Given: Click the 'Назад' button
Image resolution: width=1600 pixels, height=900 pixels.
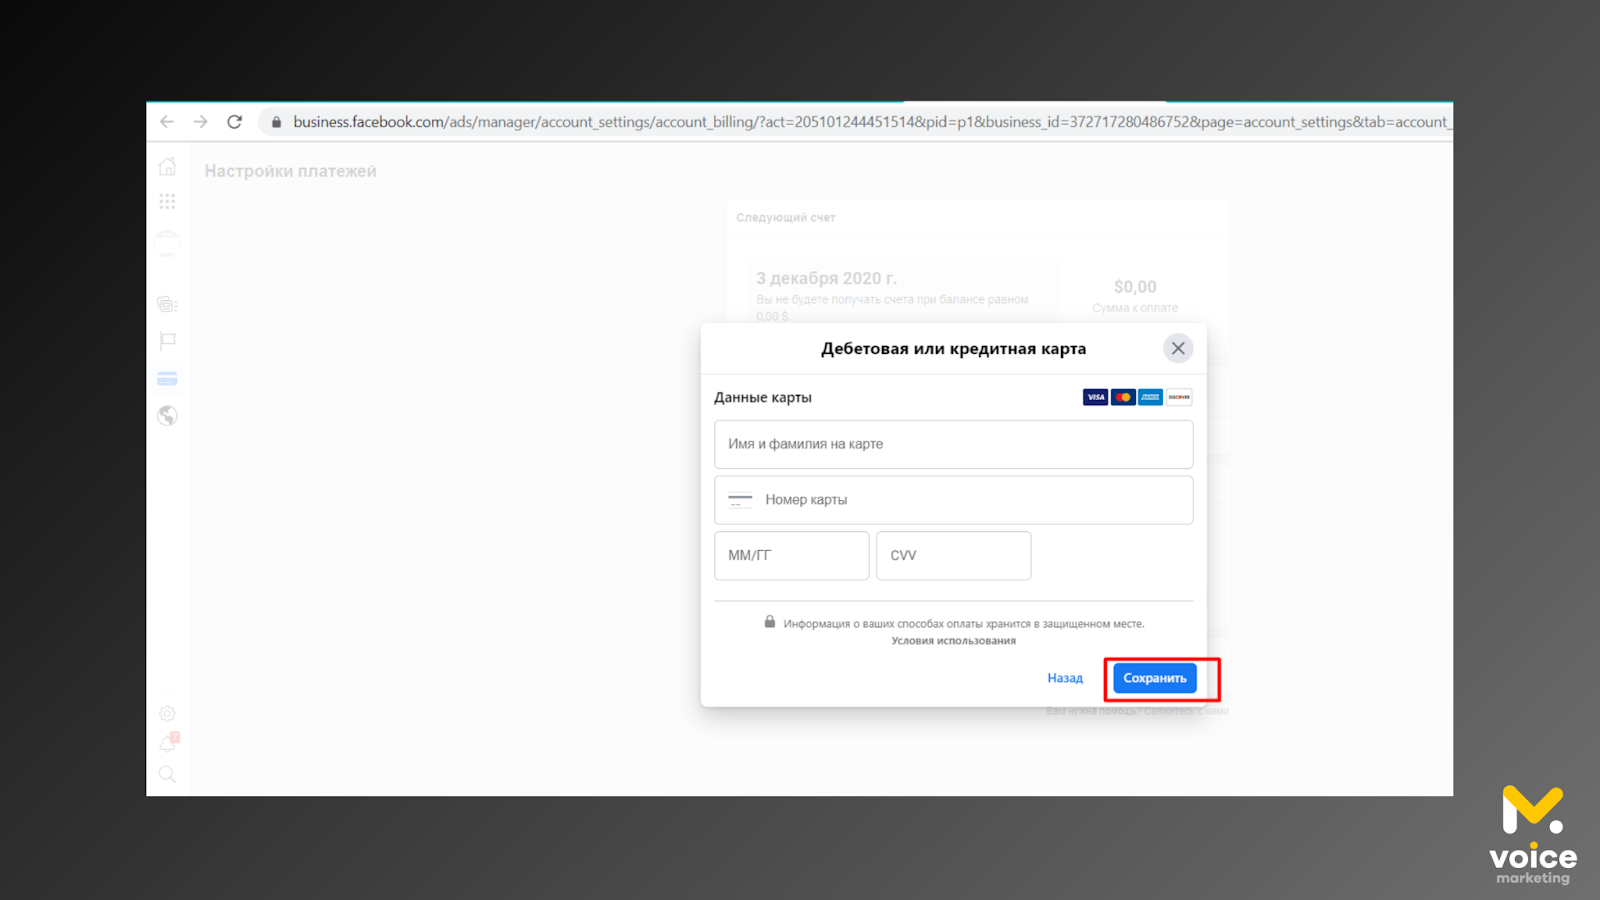Looking at the screenshot, I should click(1065, 678).
